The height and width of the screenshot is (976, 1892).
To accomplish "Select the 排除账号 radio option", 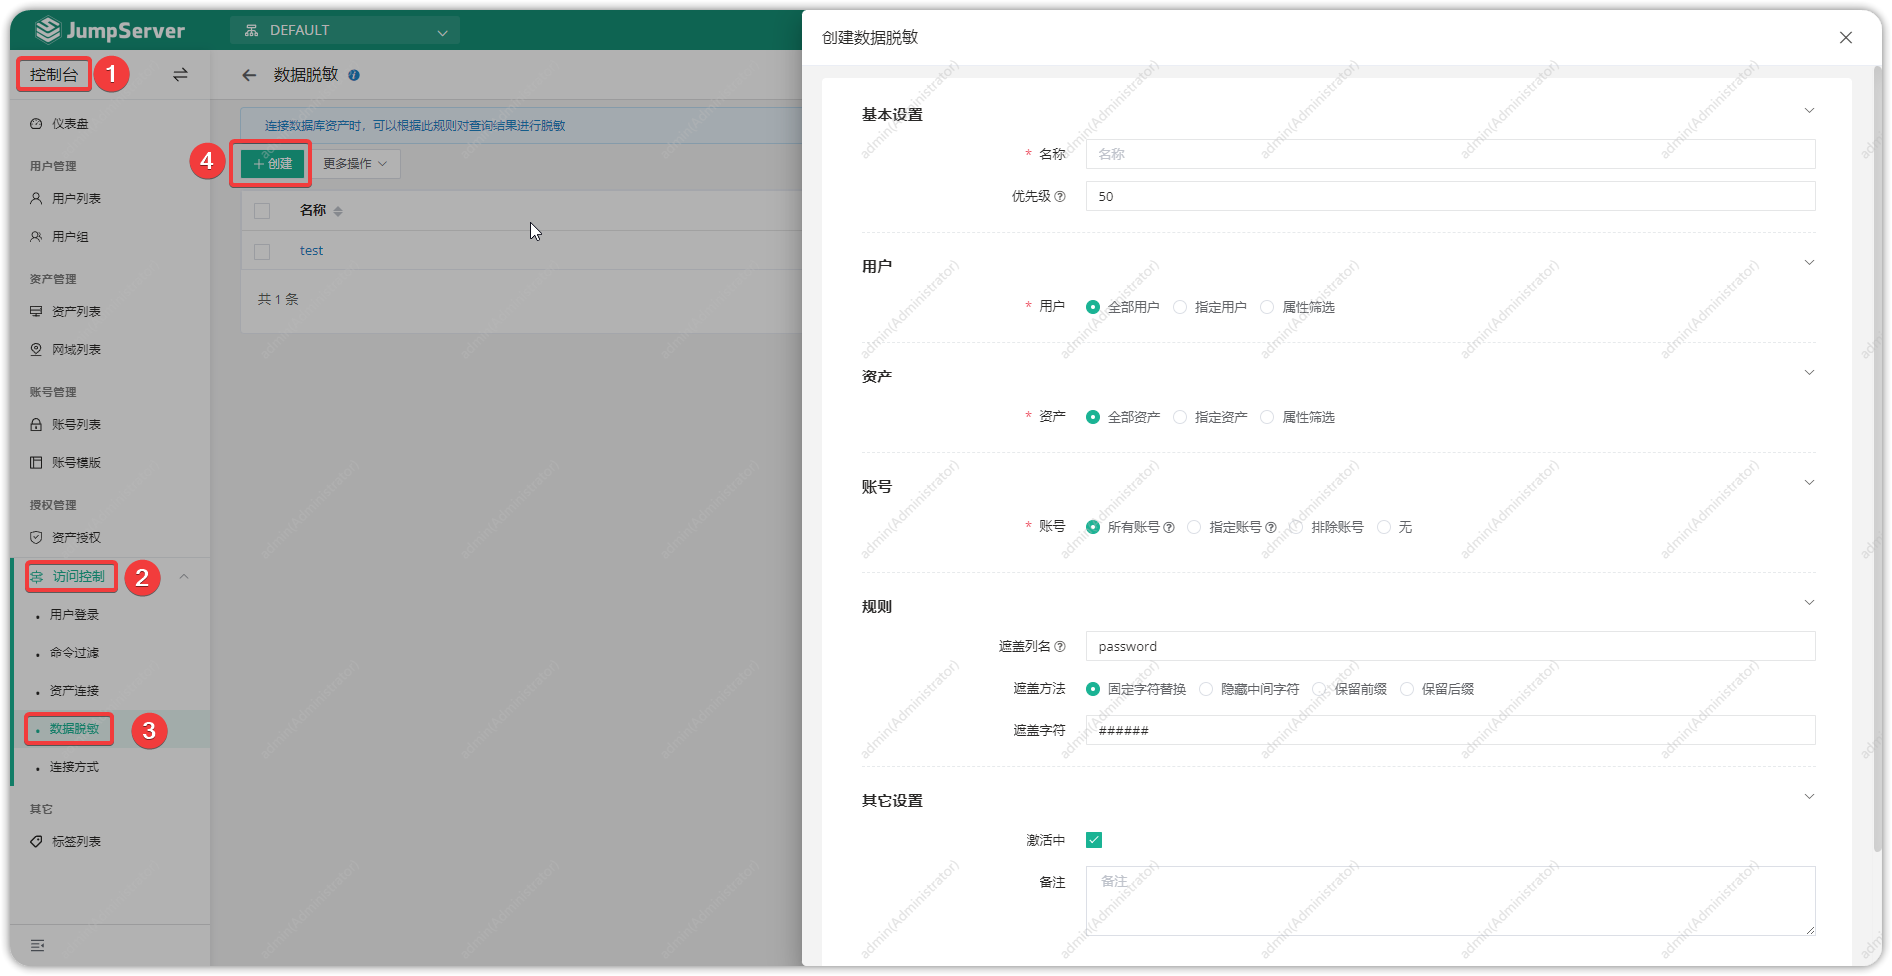I will [x=1327, y=527].
